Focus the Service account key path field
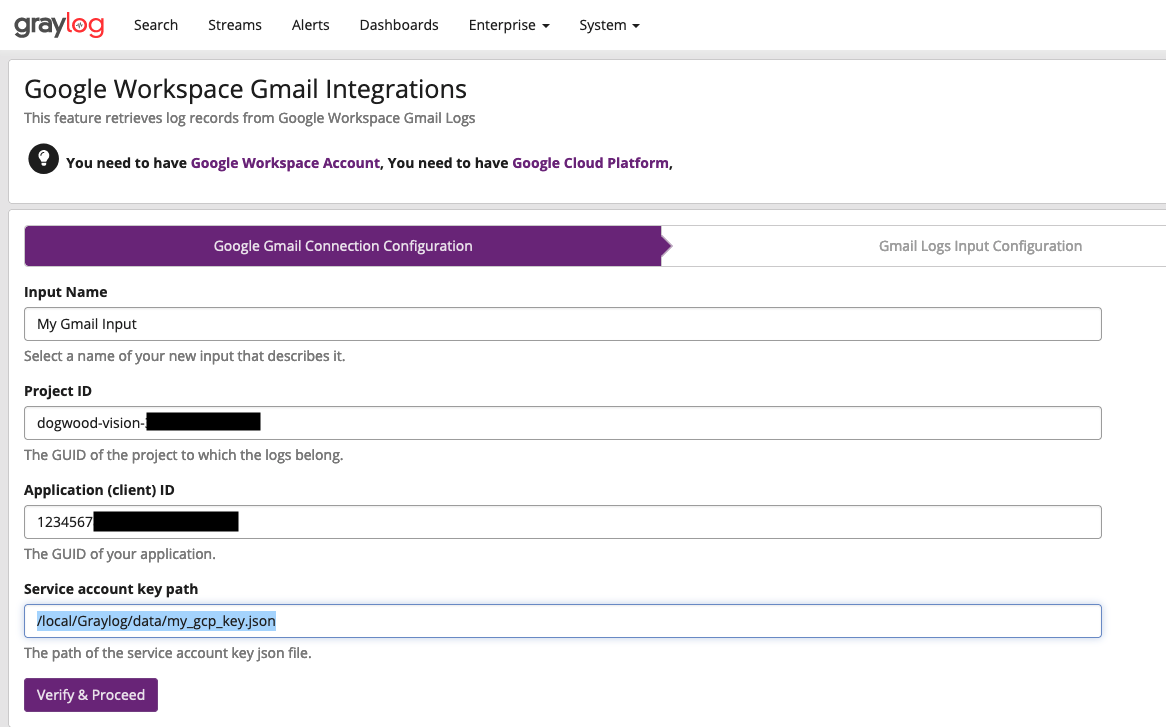This screenshot has width=1166, height=727. tap(562, 620)
